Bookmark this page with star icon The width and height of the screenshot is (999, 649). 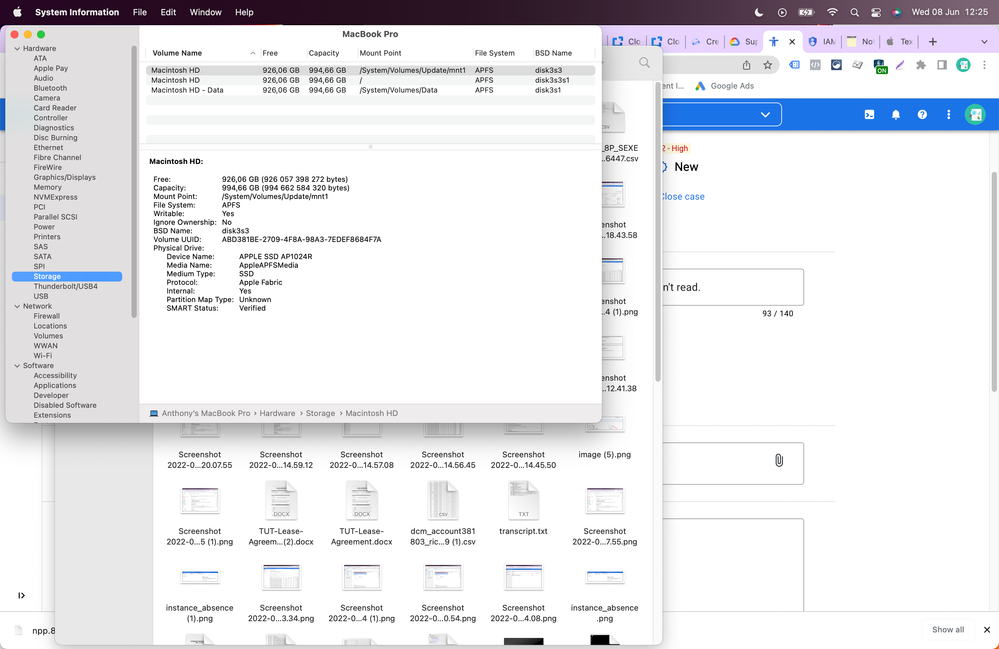tap(768, 65)
